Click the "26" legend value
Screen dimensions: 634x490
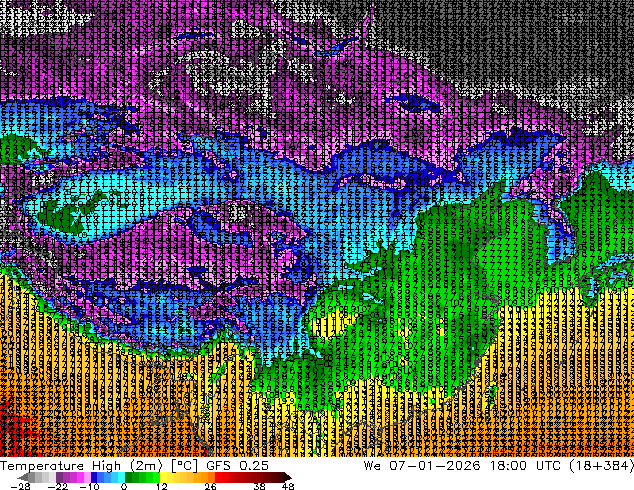tap(210, 486)
